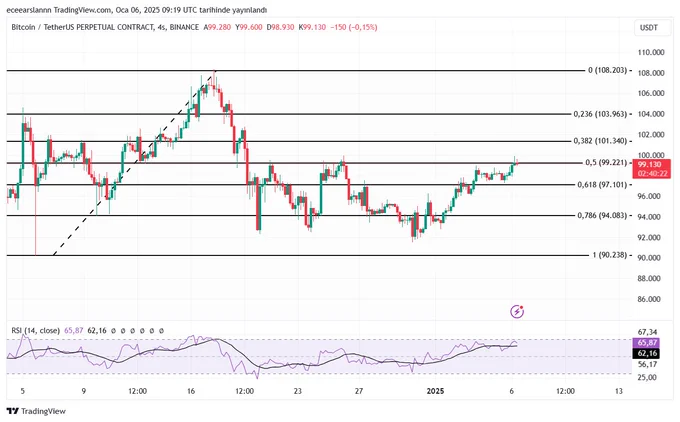Click the red 99.130 current price tag
The width and height of the screenshot is (680, 422).
pyautogui.click(x=652, y=165)
